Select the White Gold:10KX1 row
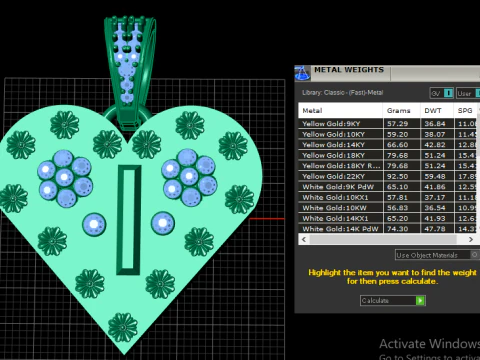 tap(387, 197)
